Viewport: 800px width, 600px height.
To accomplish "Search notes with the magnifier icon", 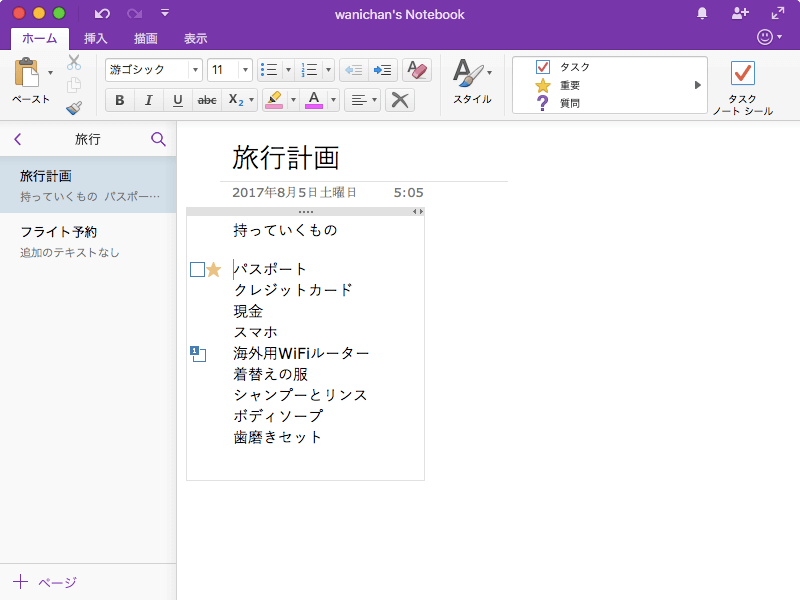I will tap(158, 139).
